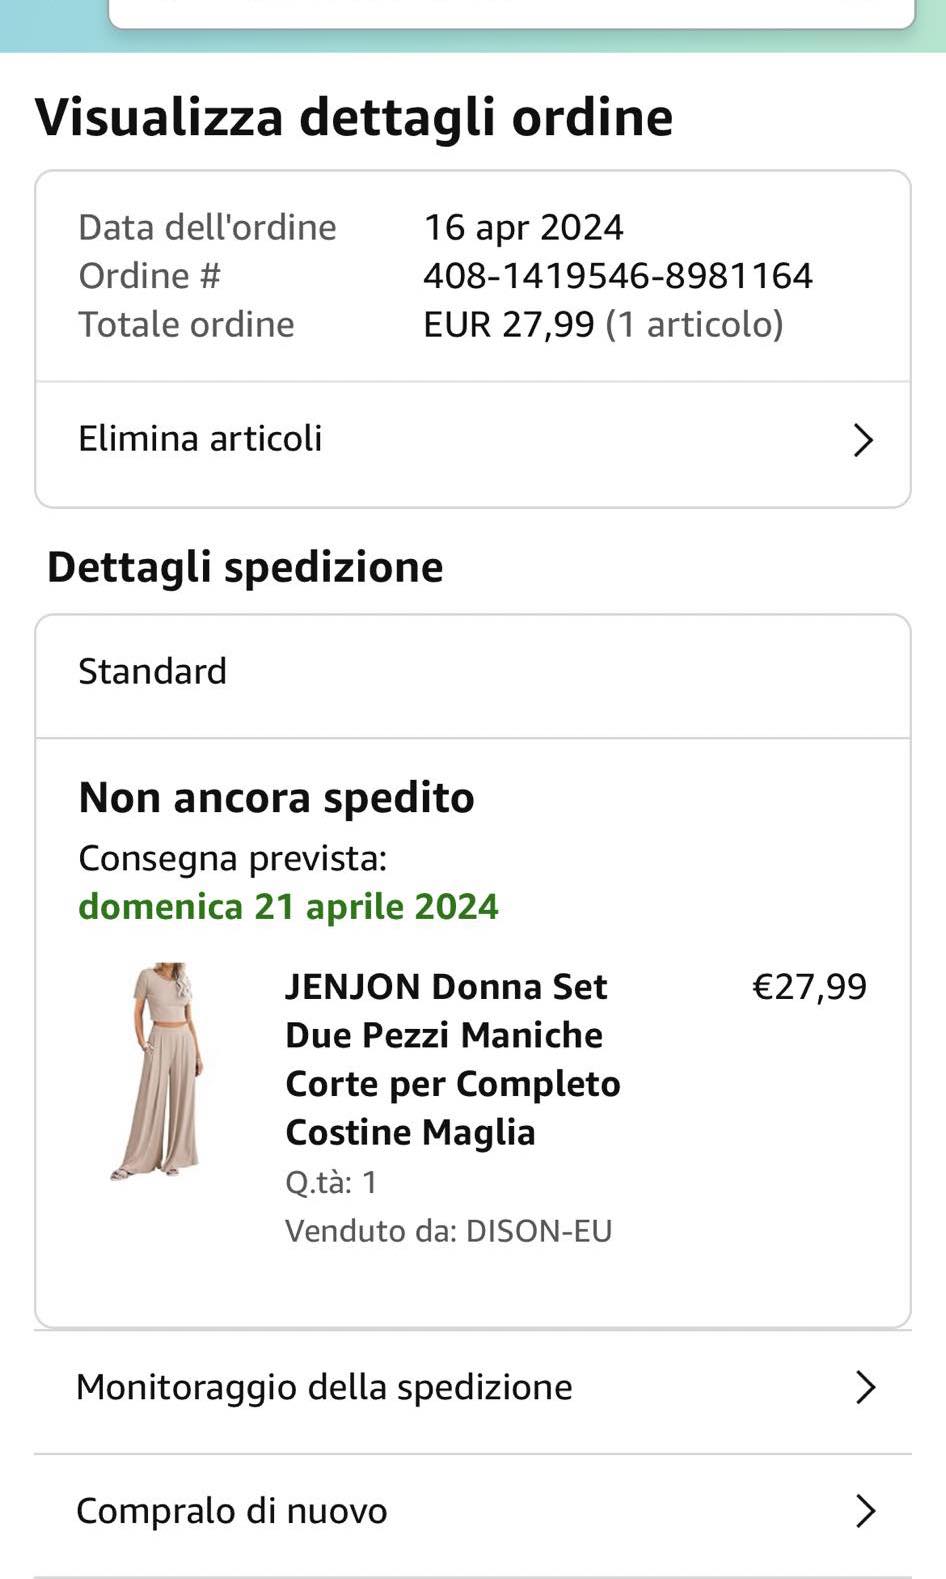Tap the chevron beside Elimina articoli

point(863,440)
